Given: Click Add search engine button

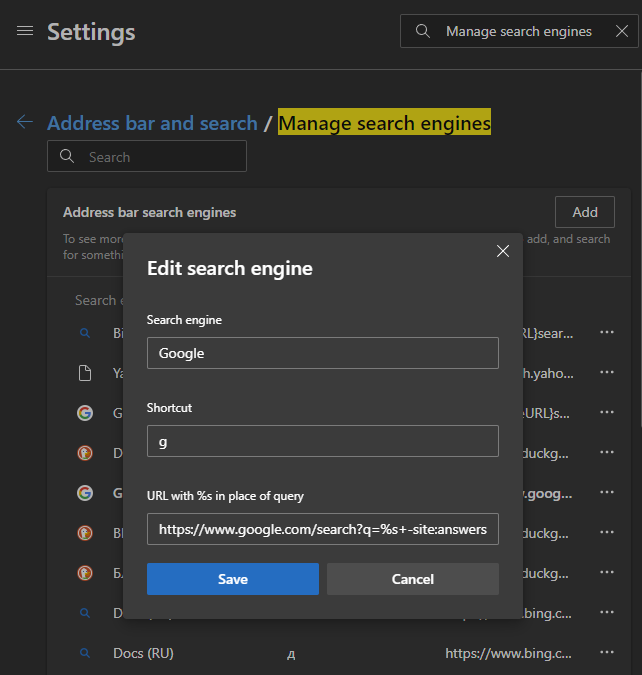Looking at the screenshot, I should [x=585, y=212].
